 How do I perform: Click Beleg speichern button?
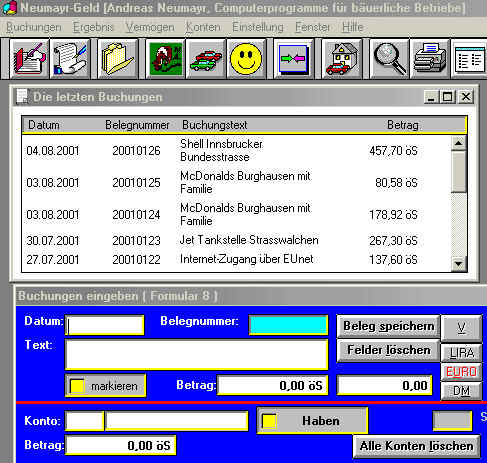[388, 326]
